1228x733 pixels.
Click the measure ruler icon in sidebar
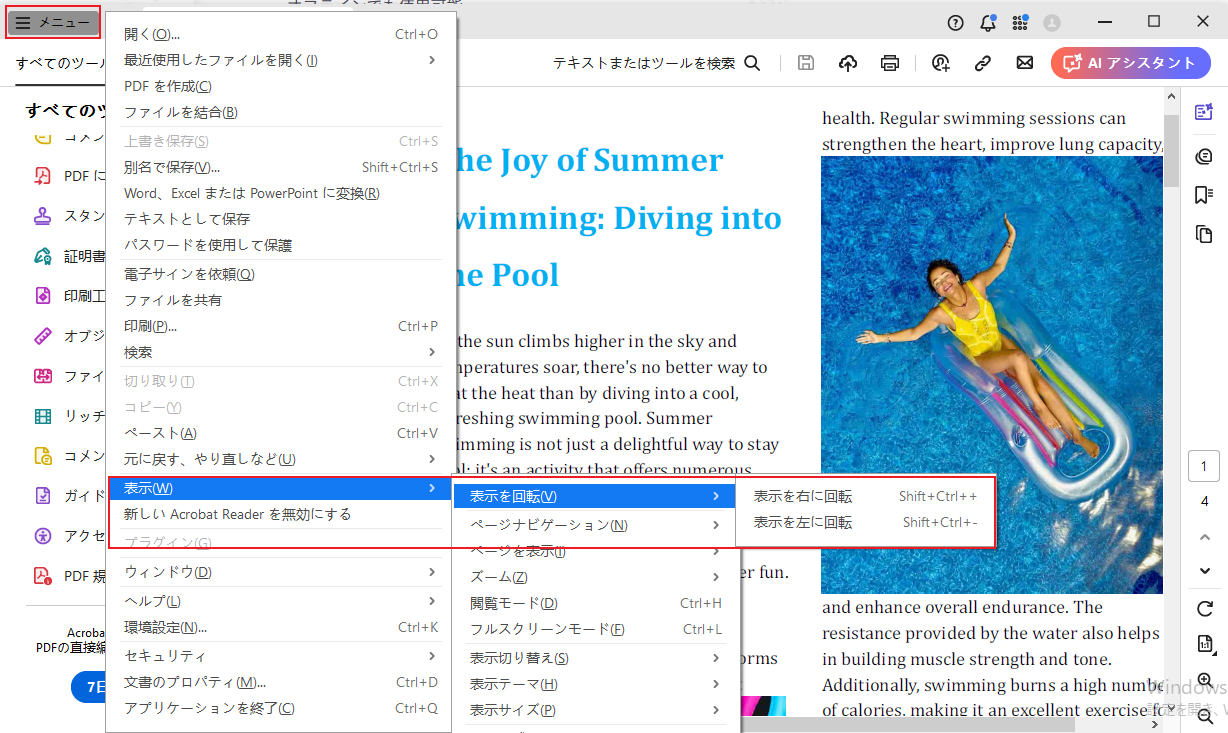click(43, 336)
